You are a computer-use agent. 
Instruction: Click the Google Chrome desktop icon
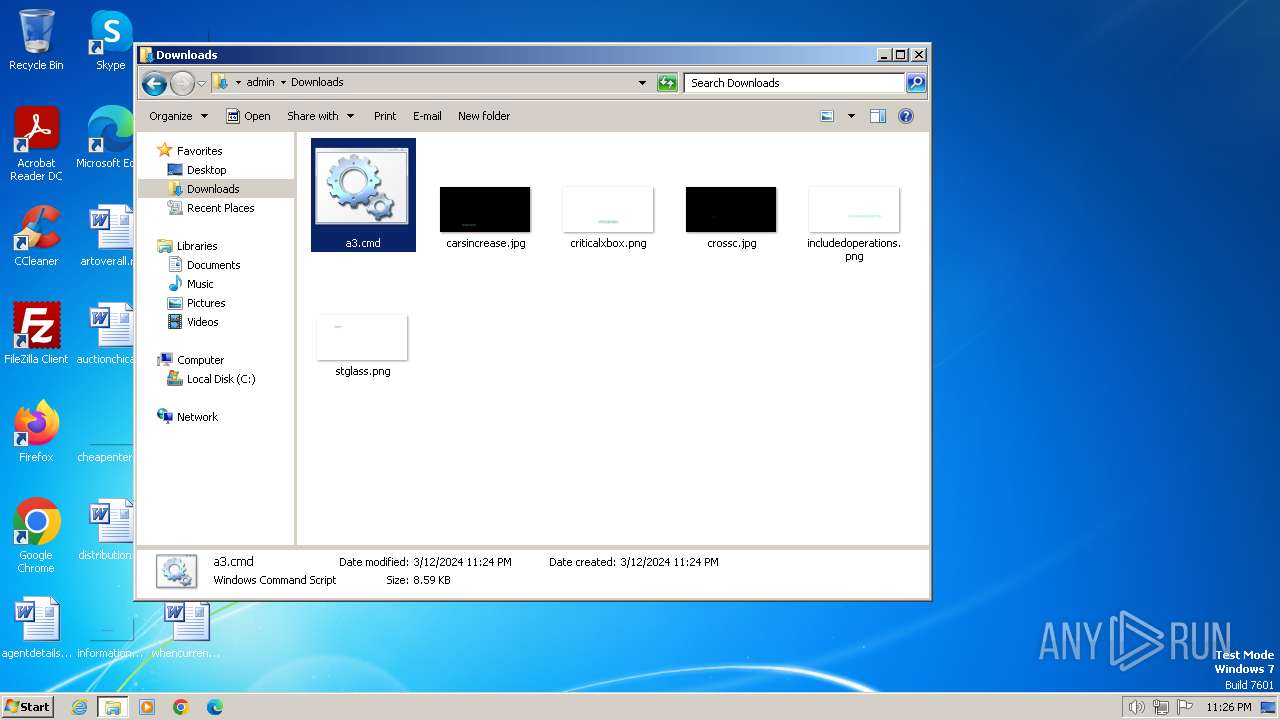pos(36,535)
